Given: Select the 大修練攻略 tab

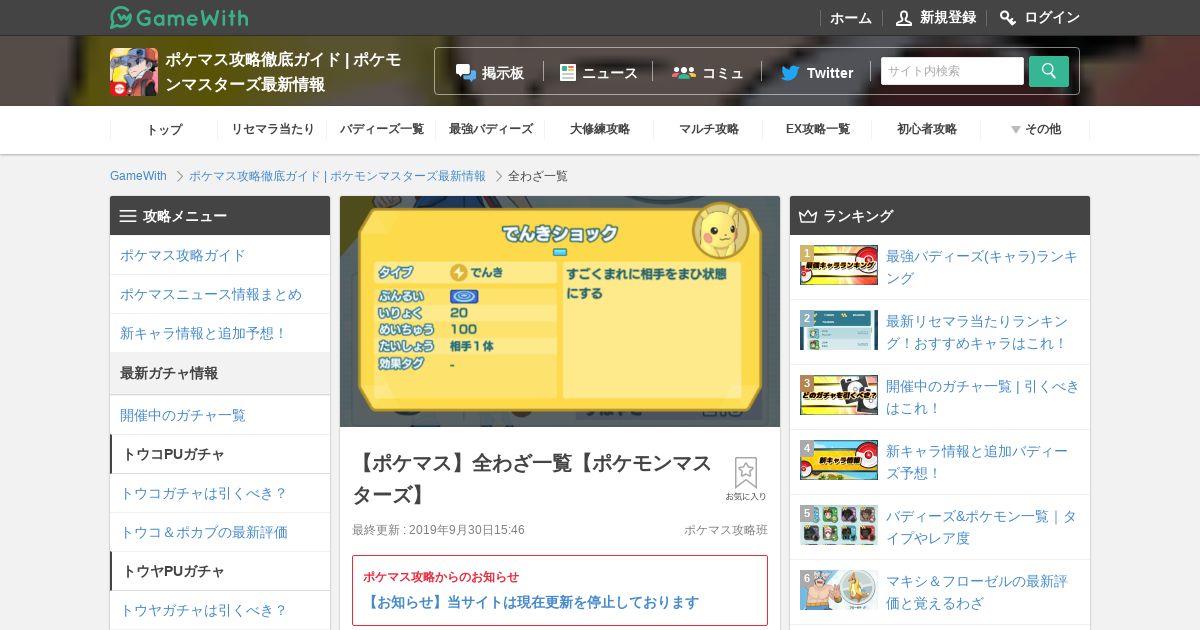Looking at the screenshot, I should pyautogui.click(x=600, y=129).
